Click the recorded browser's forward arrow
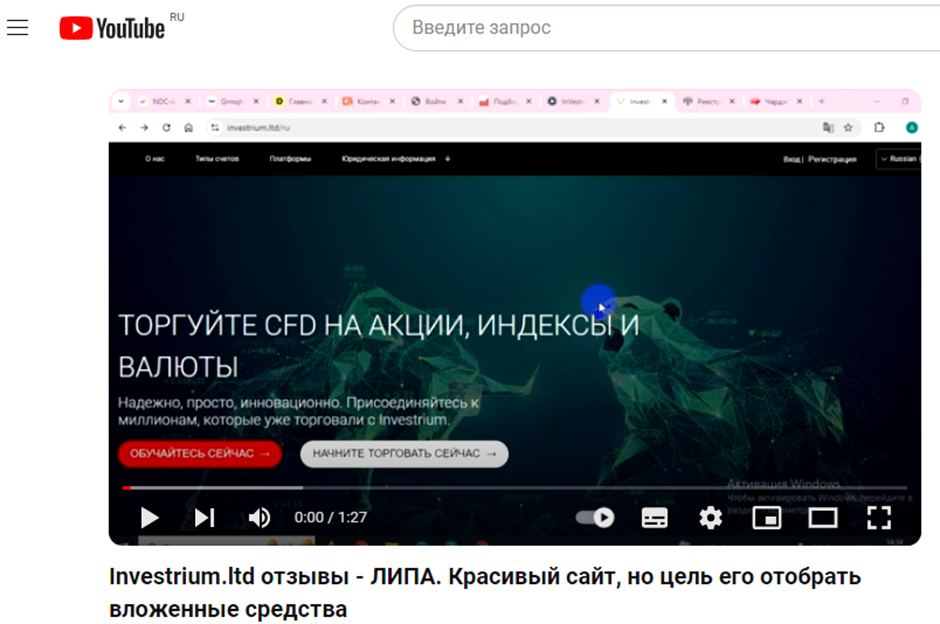 [144, 128]
